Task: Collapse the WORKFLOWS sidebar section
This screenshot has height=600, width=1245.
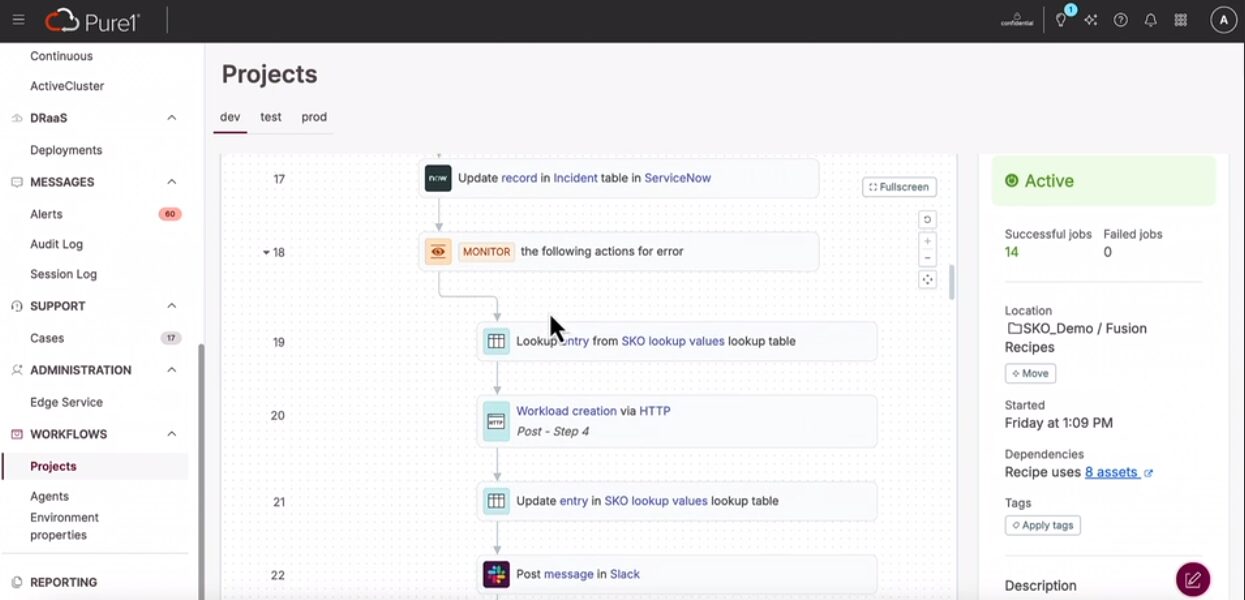Action: 171,434
